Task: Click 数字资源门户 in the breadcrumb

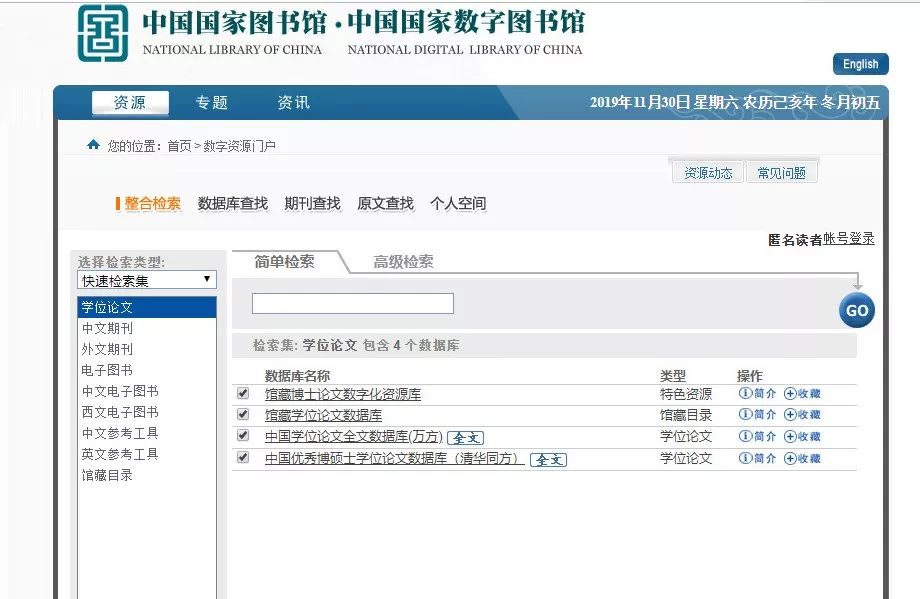Action: (239, 146)
